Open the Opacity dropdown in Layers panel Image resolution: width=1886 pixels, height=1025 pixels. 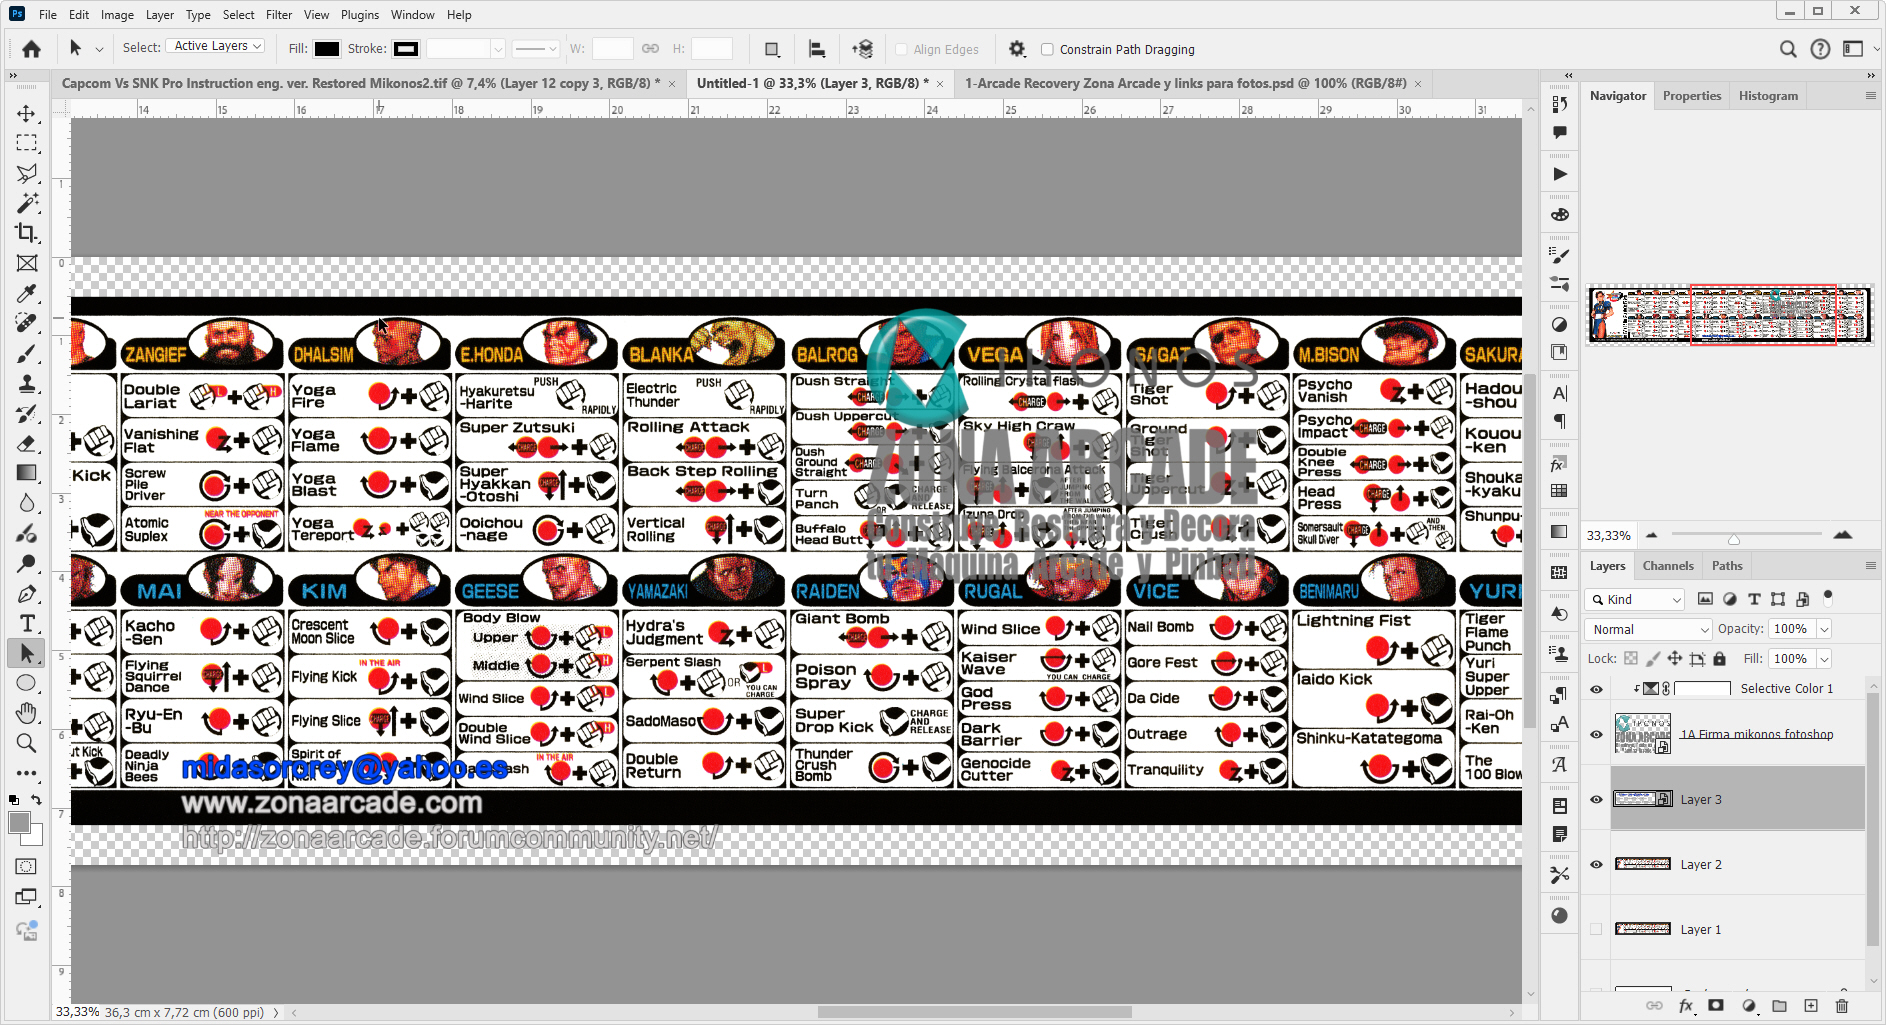point(1824,629)
